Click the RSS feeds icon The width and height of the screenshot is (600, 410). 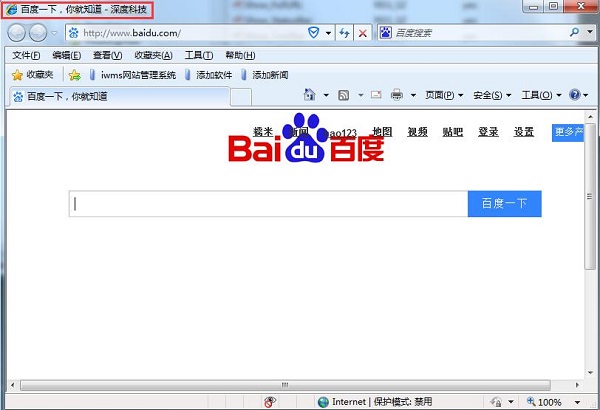(344, 95)
